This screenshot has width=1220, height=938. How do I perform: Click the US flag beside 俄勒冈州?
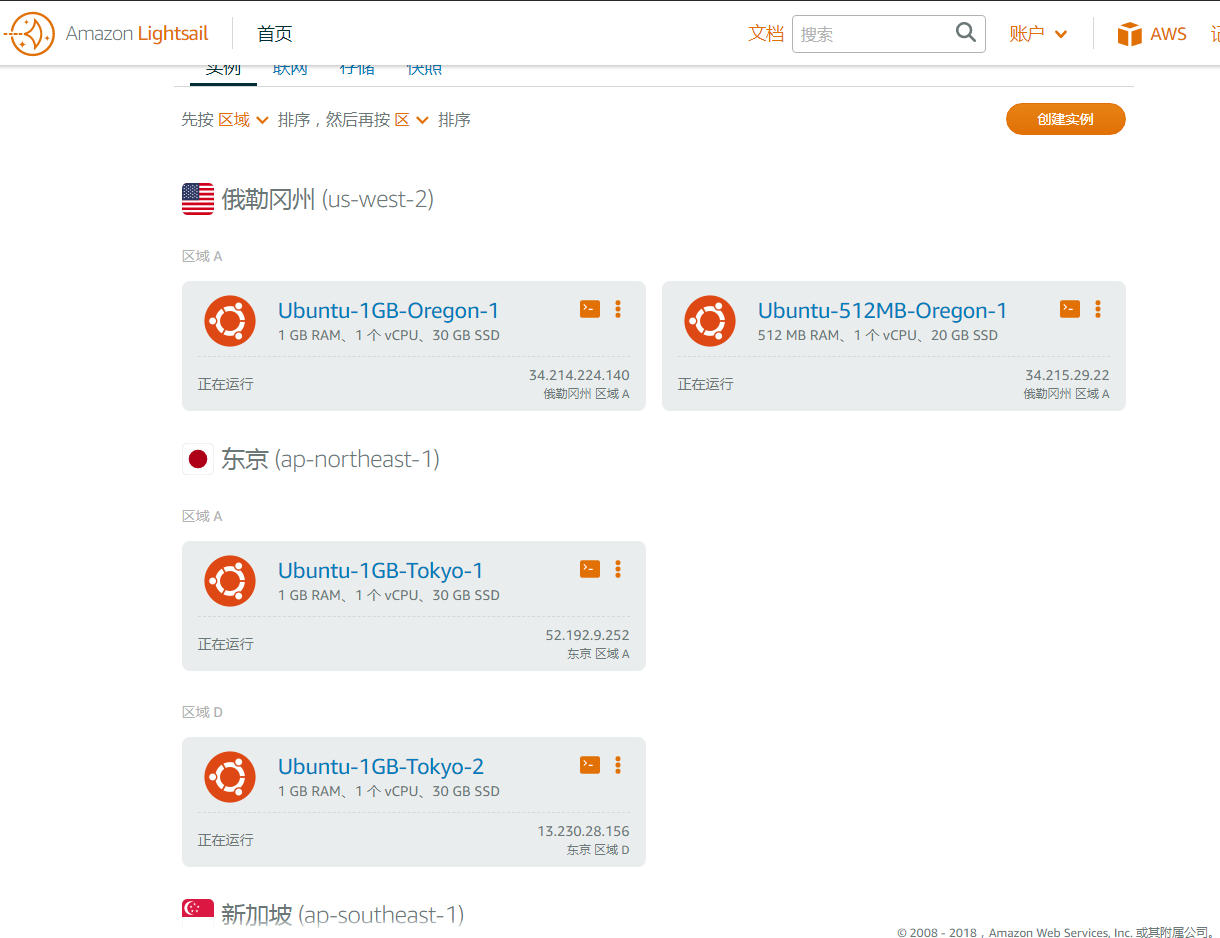(198, 199)
